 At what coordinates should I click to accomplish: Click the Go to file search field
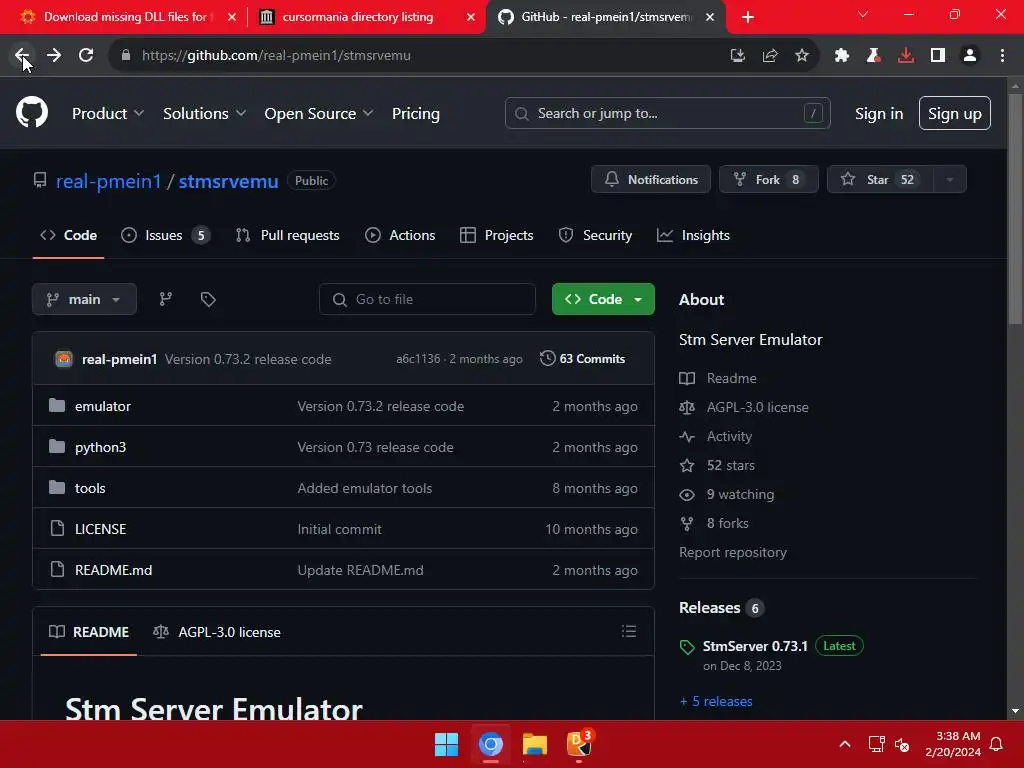427,299
